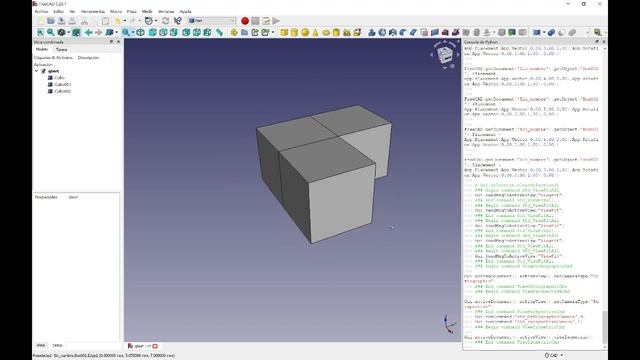Create a Part torus primitive
The width and height of the screenshot is (640, 360).
click(x=326, y=32)
